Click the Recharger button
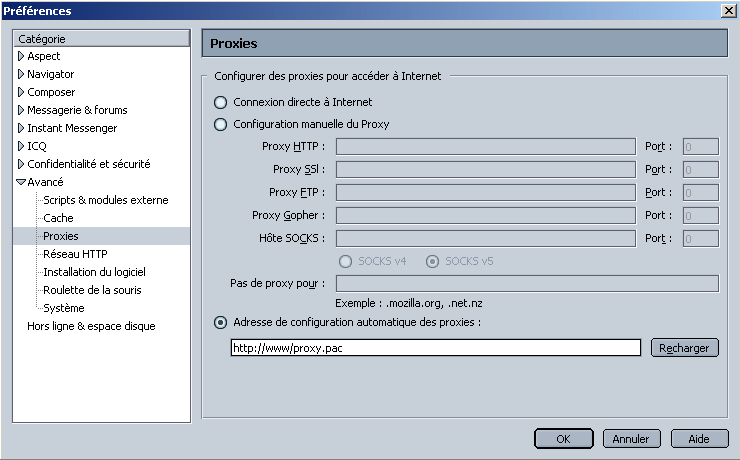The image size is (740, 460). (x=684, y=348)
